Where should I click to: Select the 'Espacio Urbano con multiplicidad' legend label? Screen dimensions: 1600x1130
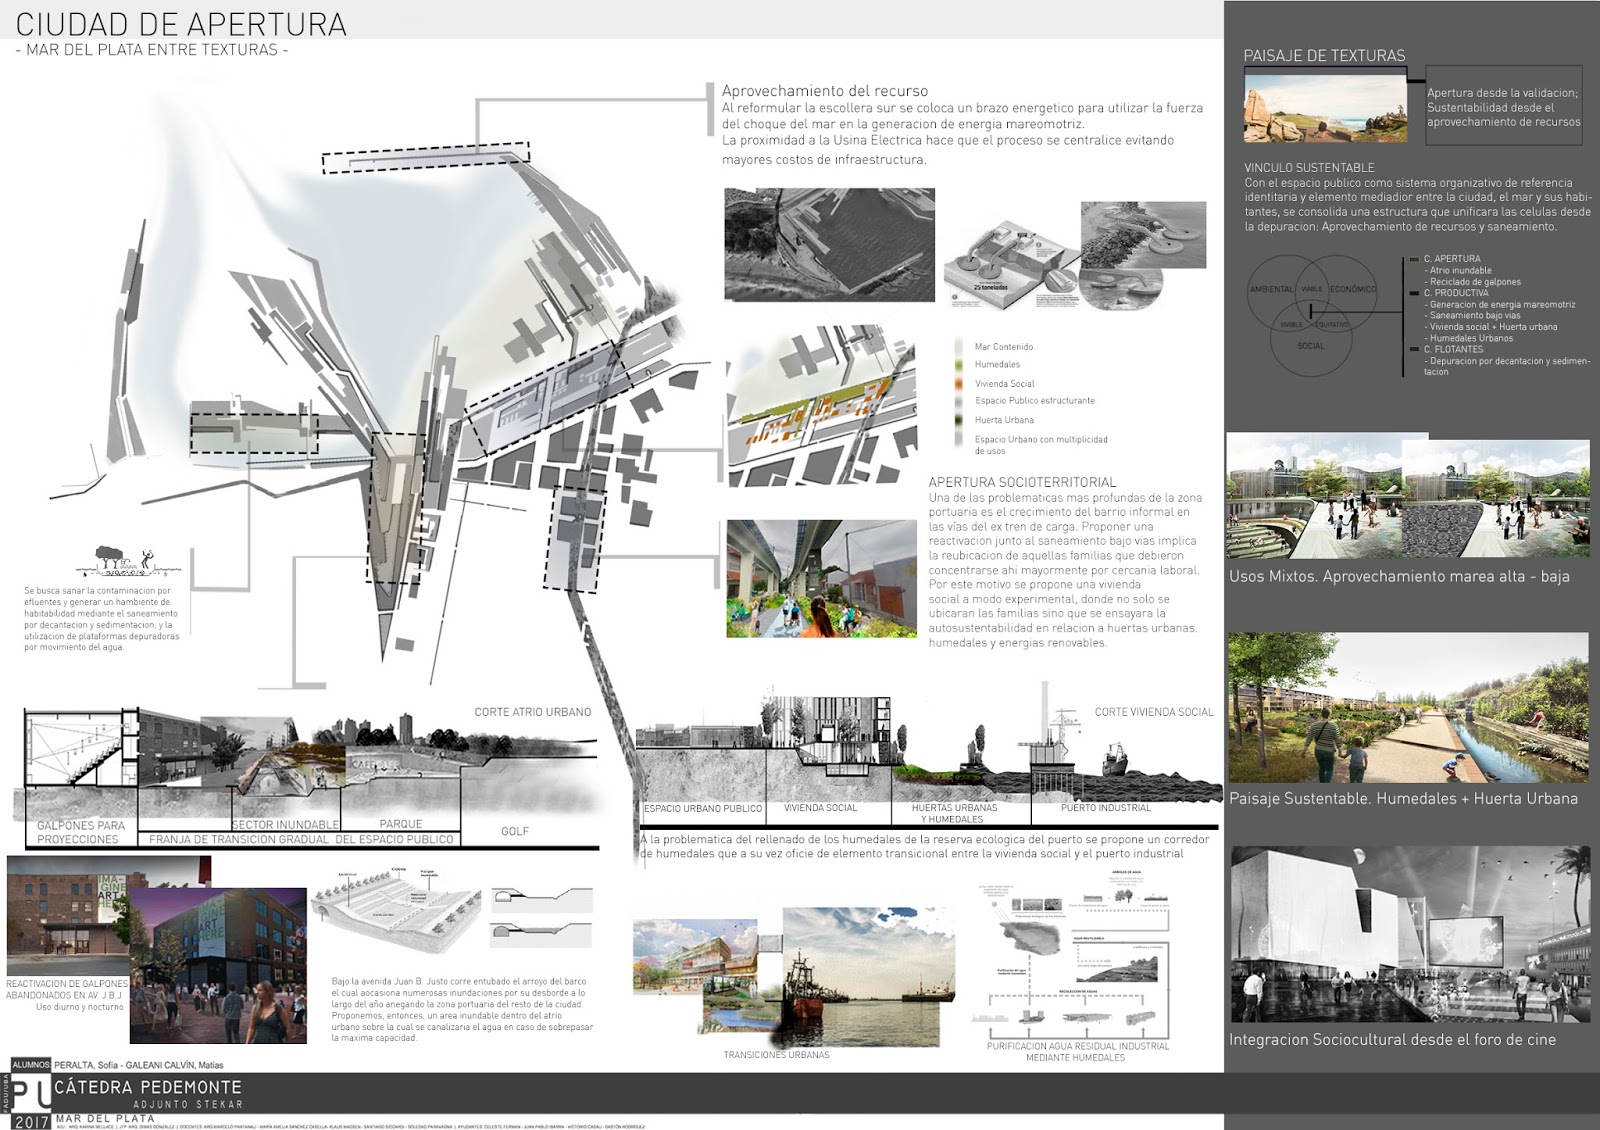[1041, 439]
